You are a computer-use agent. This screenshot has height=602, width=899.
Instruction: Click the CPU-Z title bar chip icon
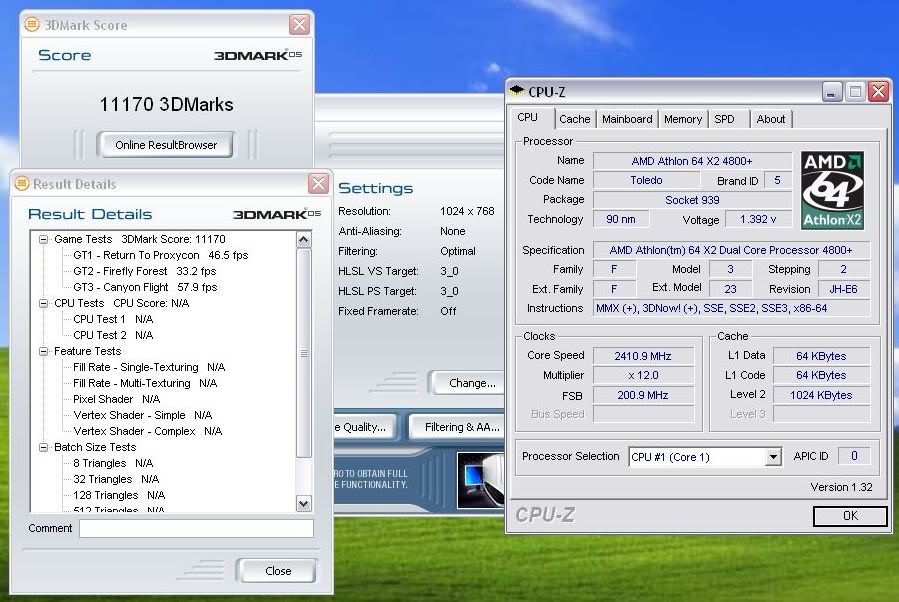pyautogui.click(x=517, y=90)
